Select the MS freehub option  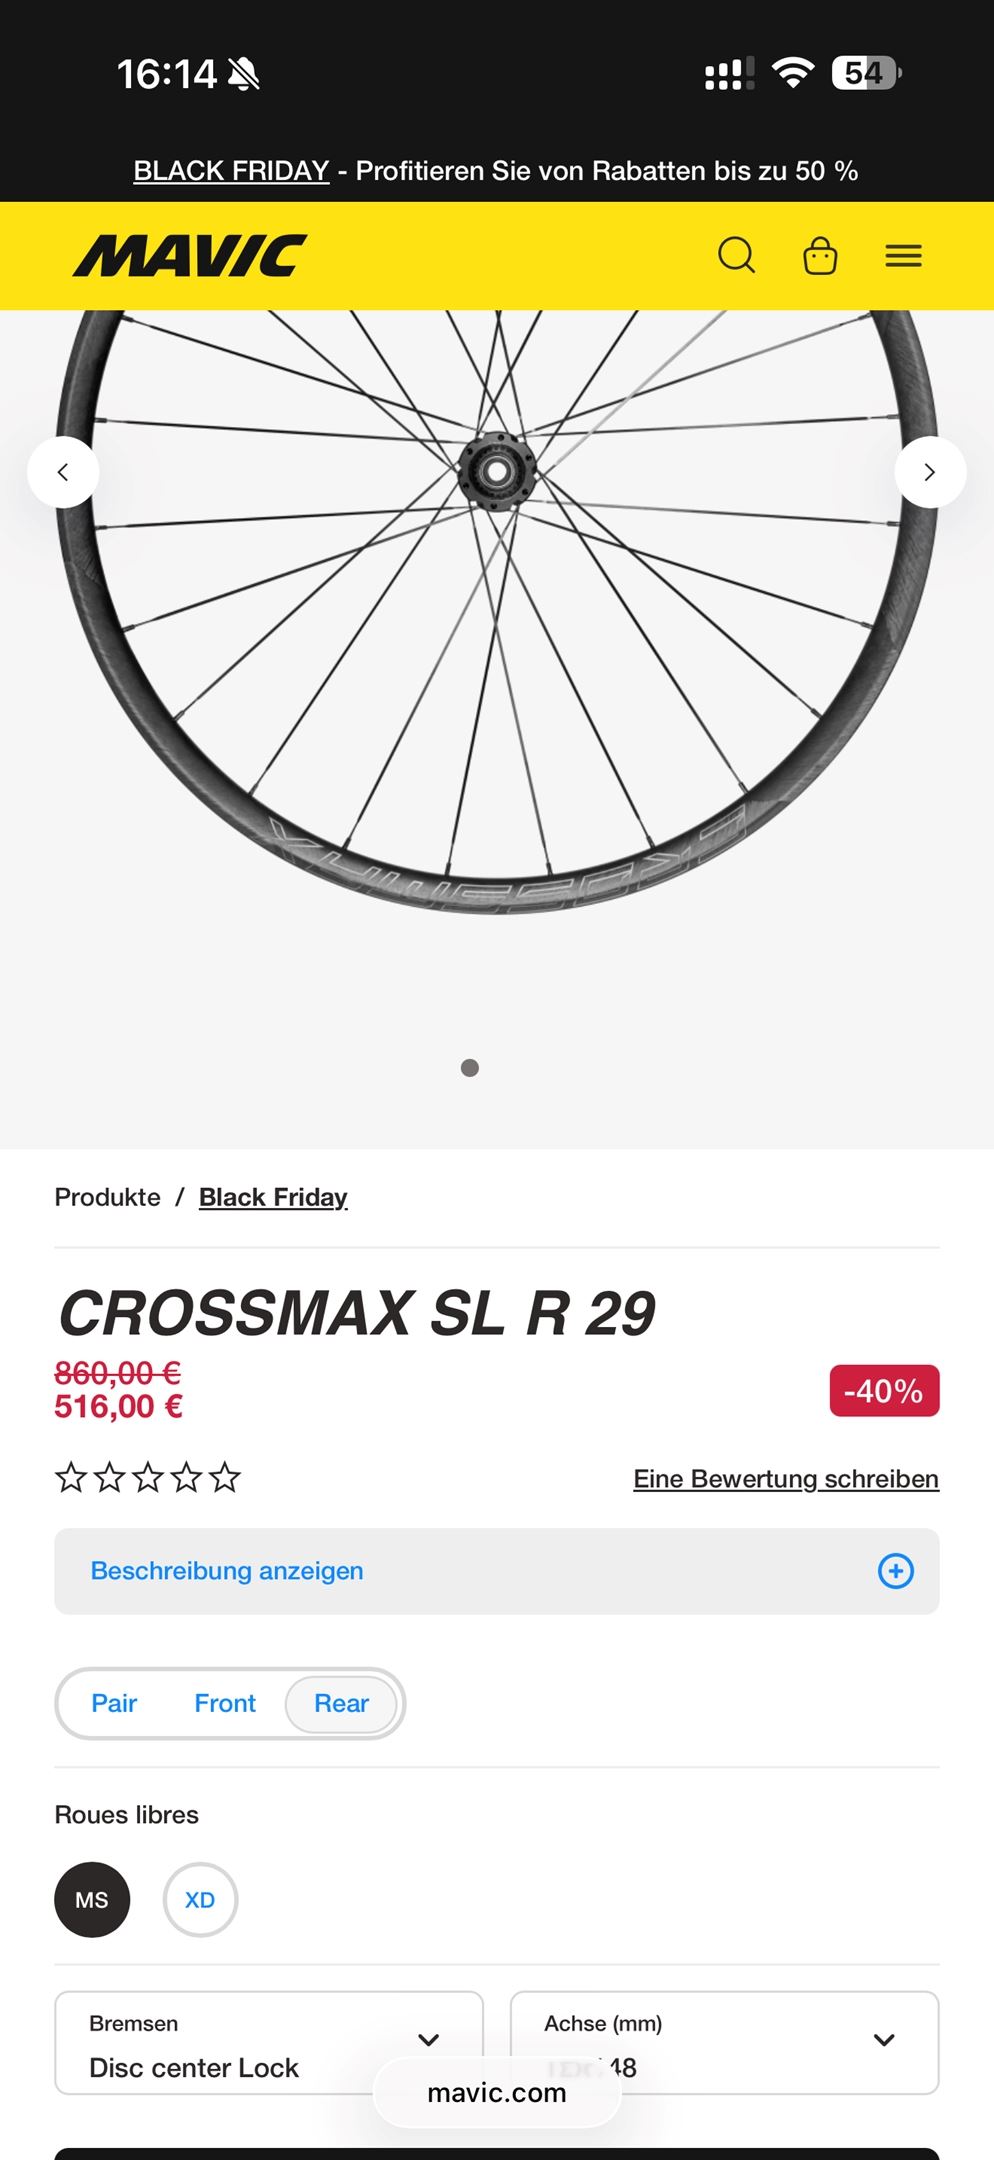pos(92,1900)
